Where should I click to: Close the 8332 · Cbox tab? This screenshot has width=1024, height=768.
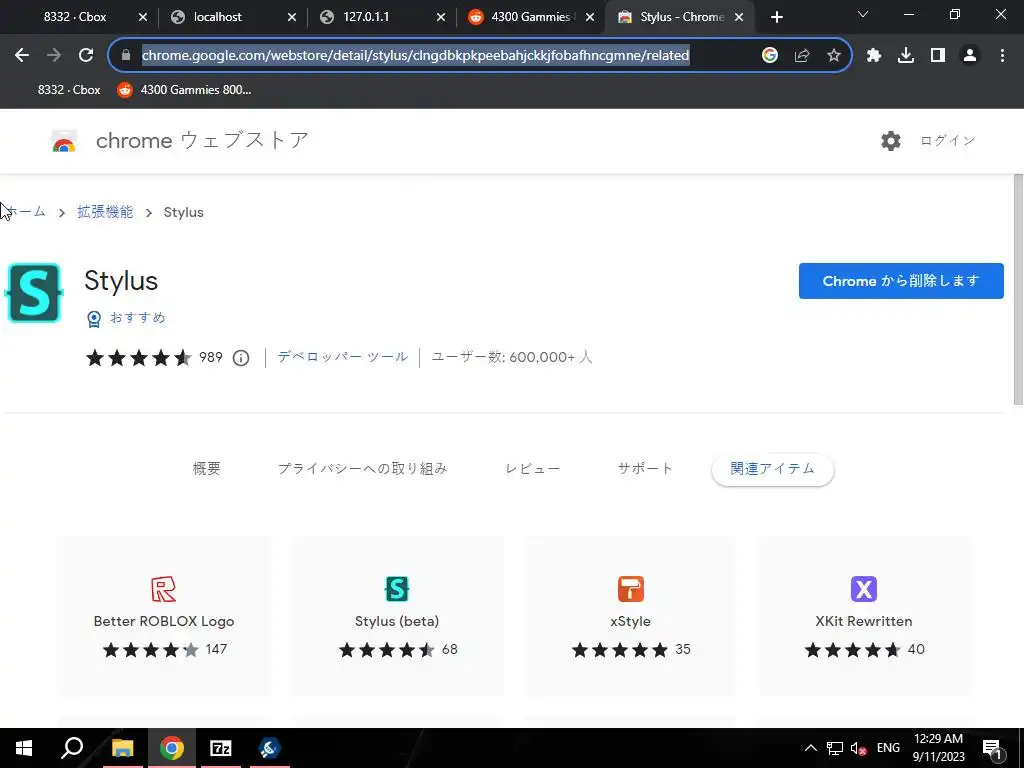click(143, 18)
